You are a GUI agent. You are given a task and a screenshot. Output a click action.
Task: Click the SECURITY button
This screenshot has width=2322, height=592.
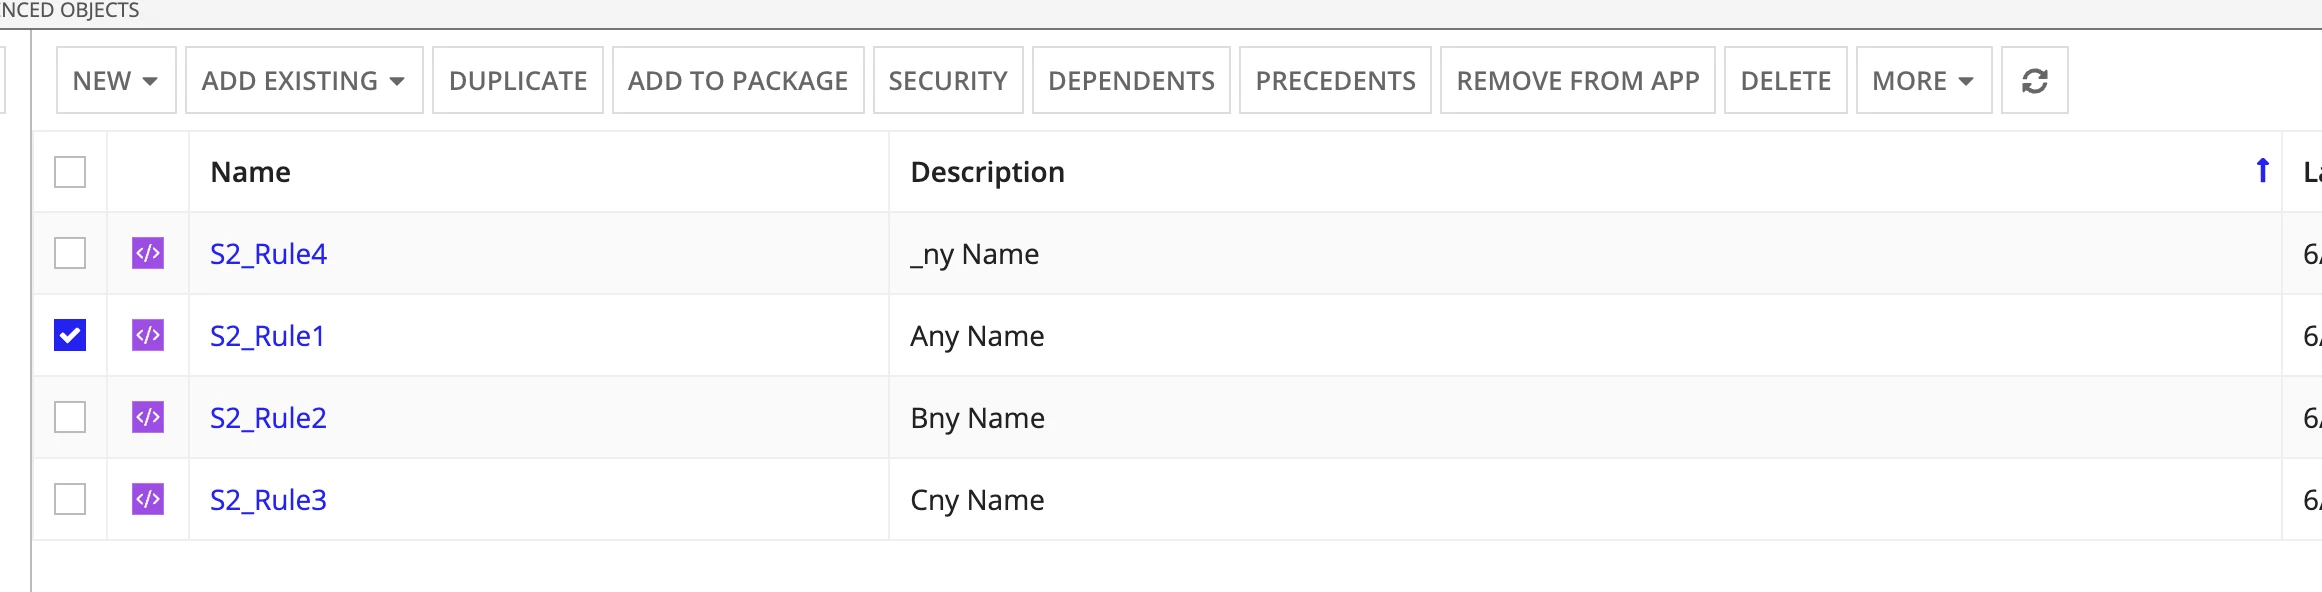pyautogui.click(x=948, y=80)
